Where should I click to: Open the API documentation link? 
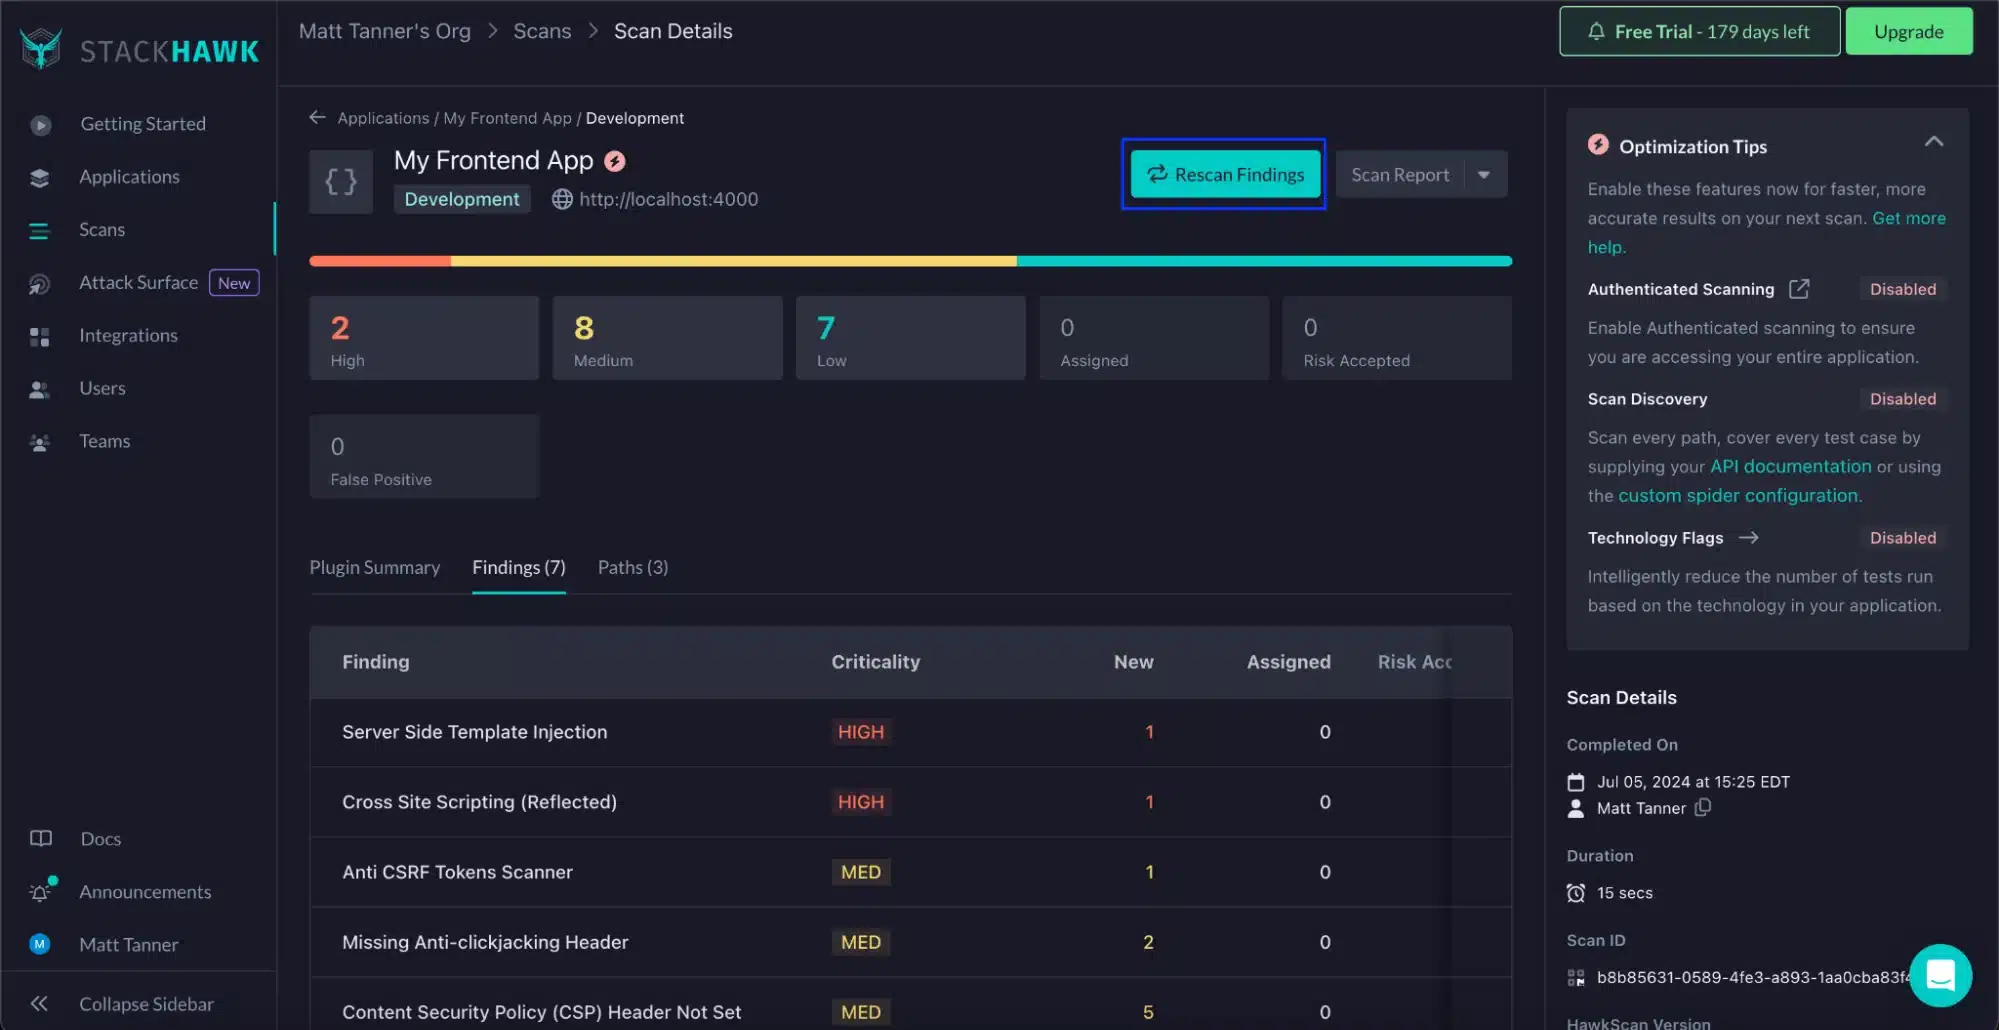click(1790, 467)
